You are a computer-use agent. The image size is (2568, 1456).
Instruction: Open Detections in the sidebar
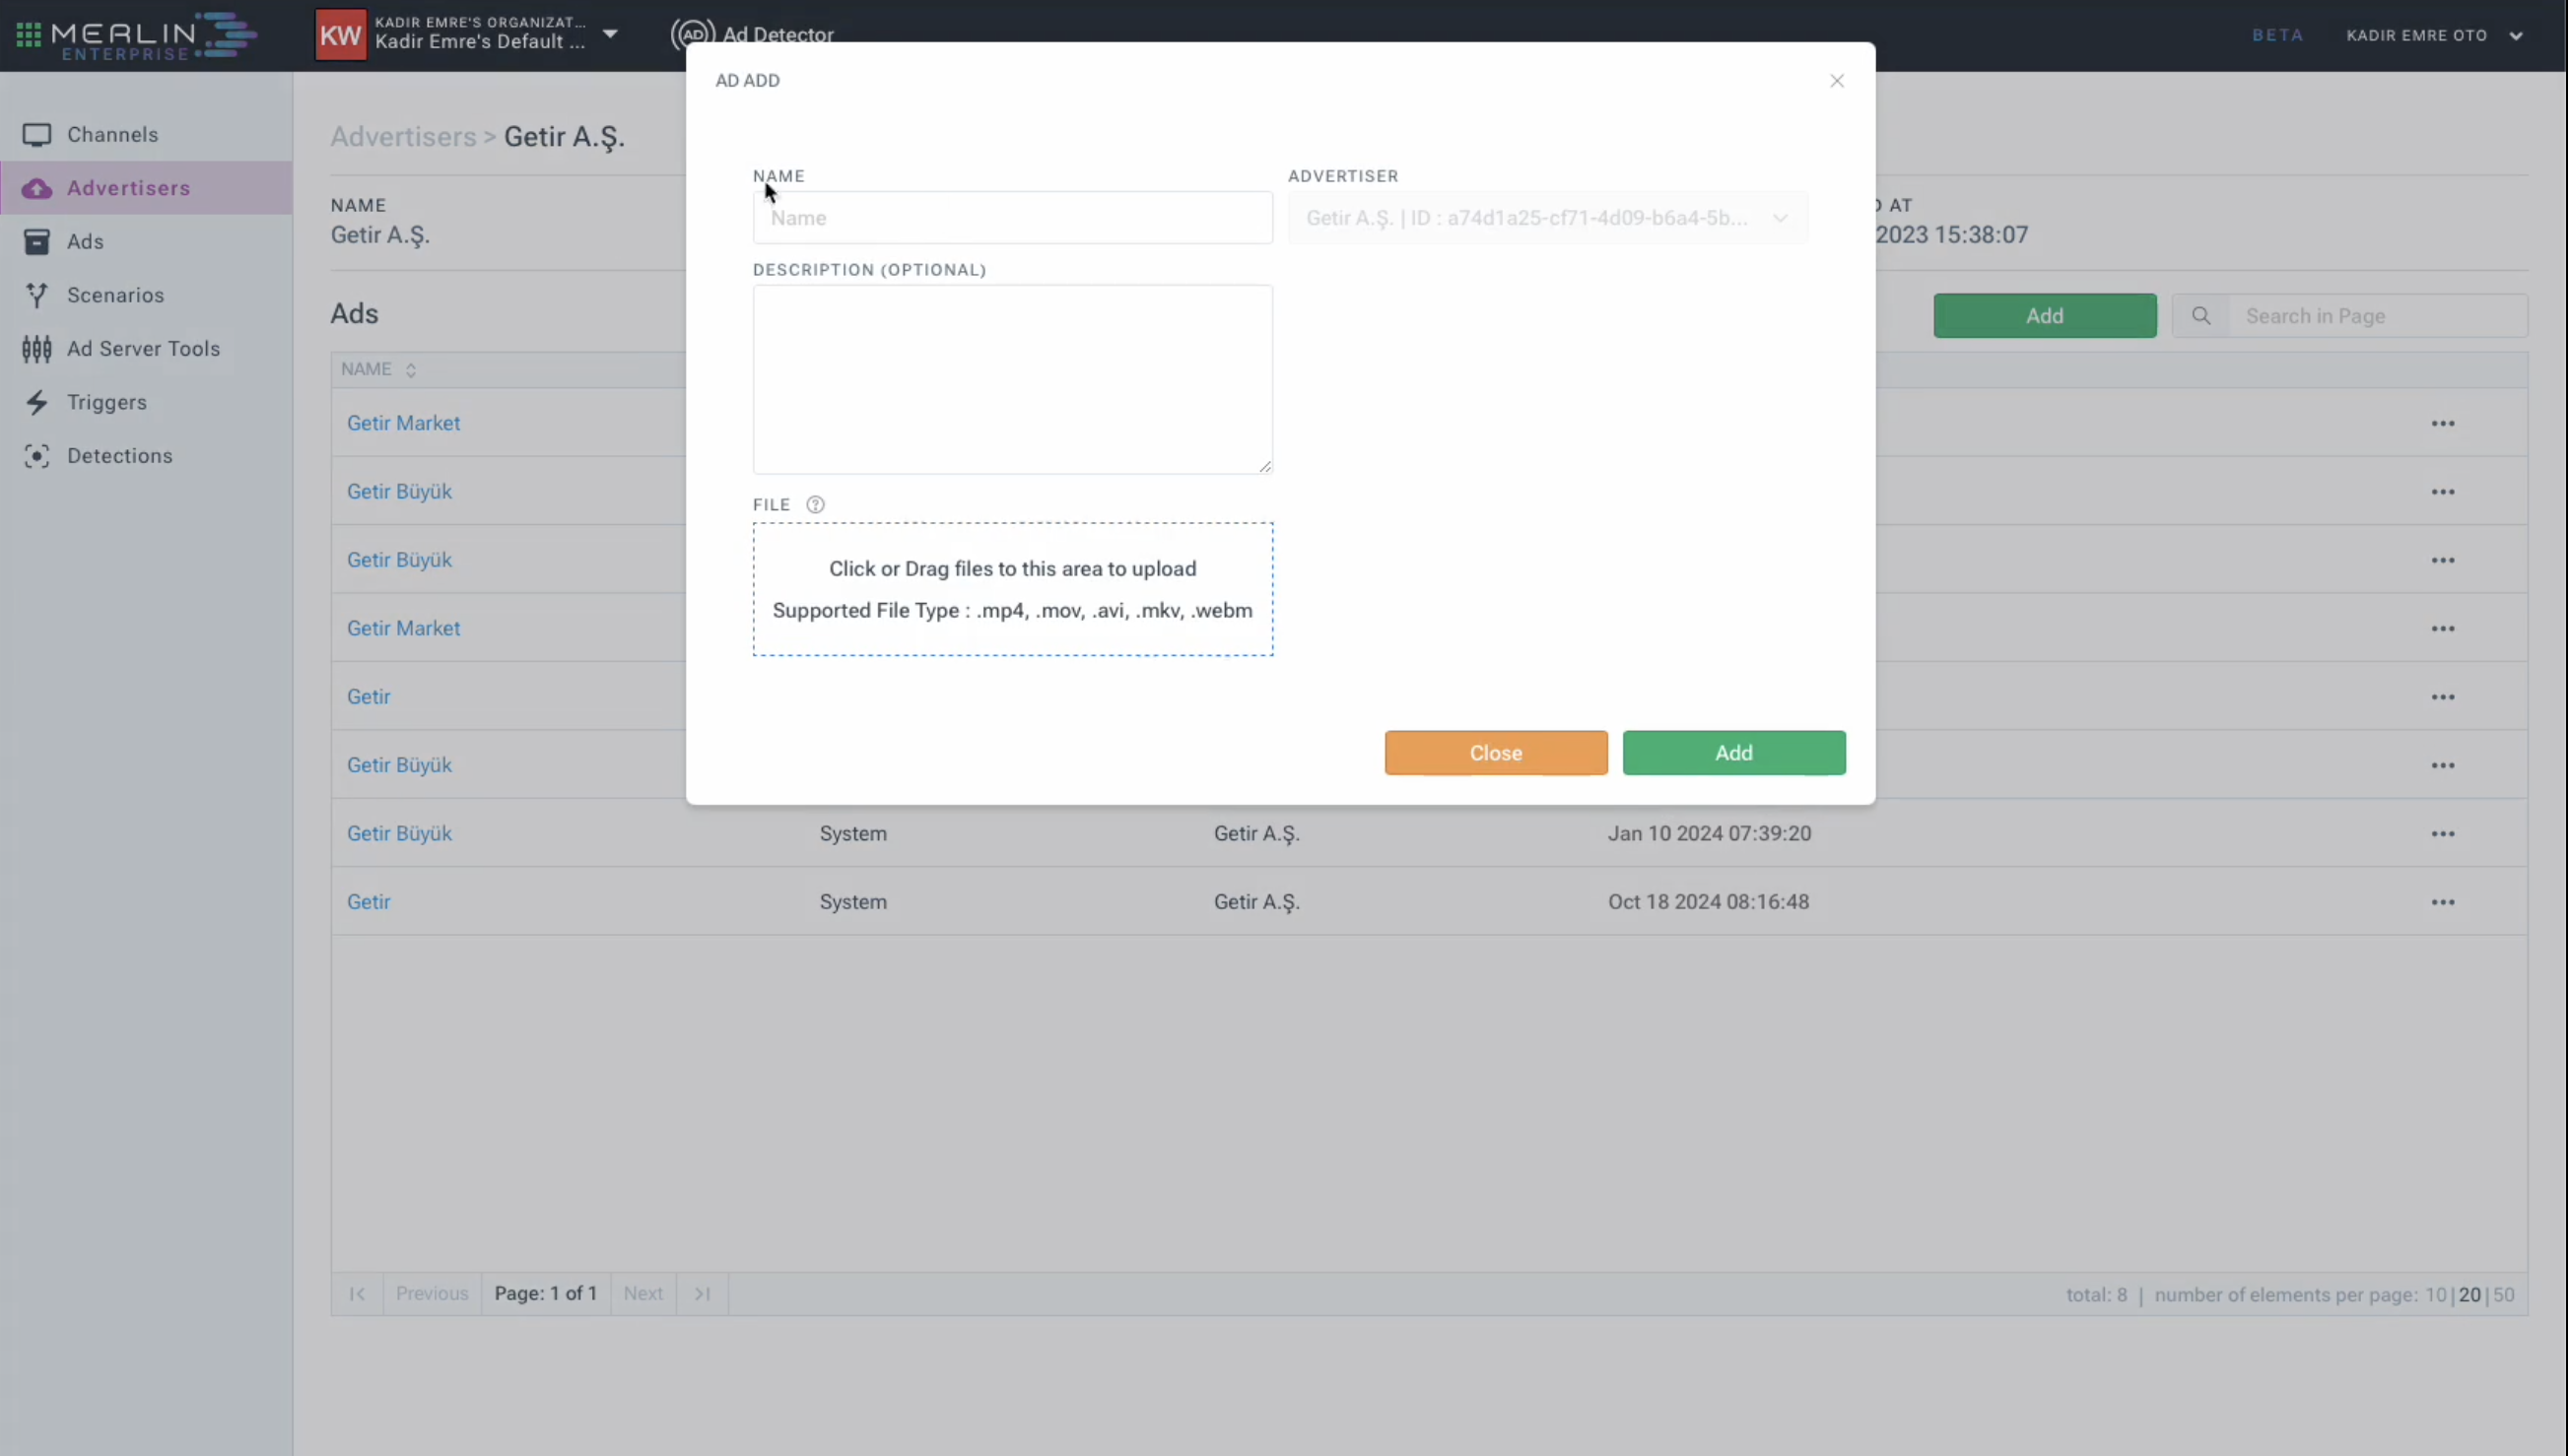[x=146, y=455]
